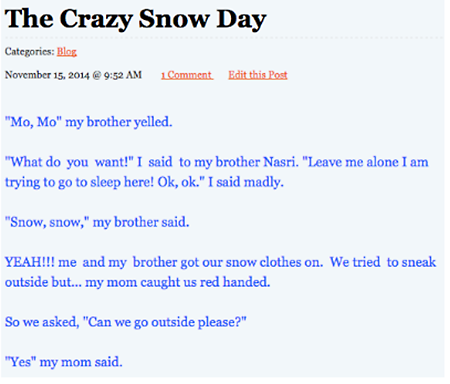Viewport: 450px width, 384px height.
Task: Click the phrase "Leave me alone I am"
Action: tap(365, 162)
